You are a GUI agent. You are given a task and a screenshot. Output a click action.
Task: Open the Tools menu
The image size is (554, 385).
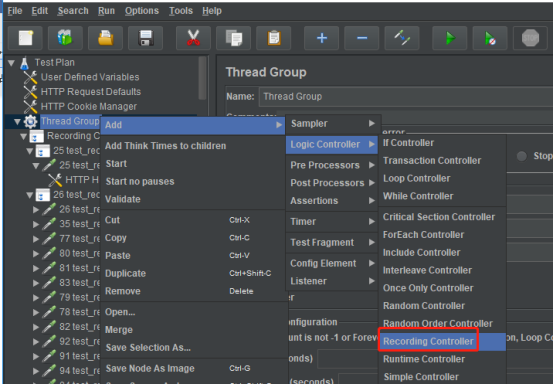181,11
